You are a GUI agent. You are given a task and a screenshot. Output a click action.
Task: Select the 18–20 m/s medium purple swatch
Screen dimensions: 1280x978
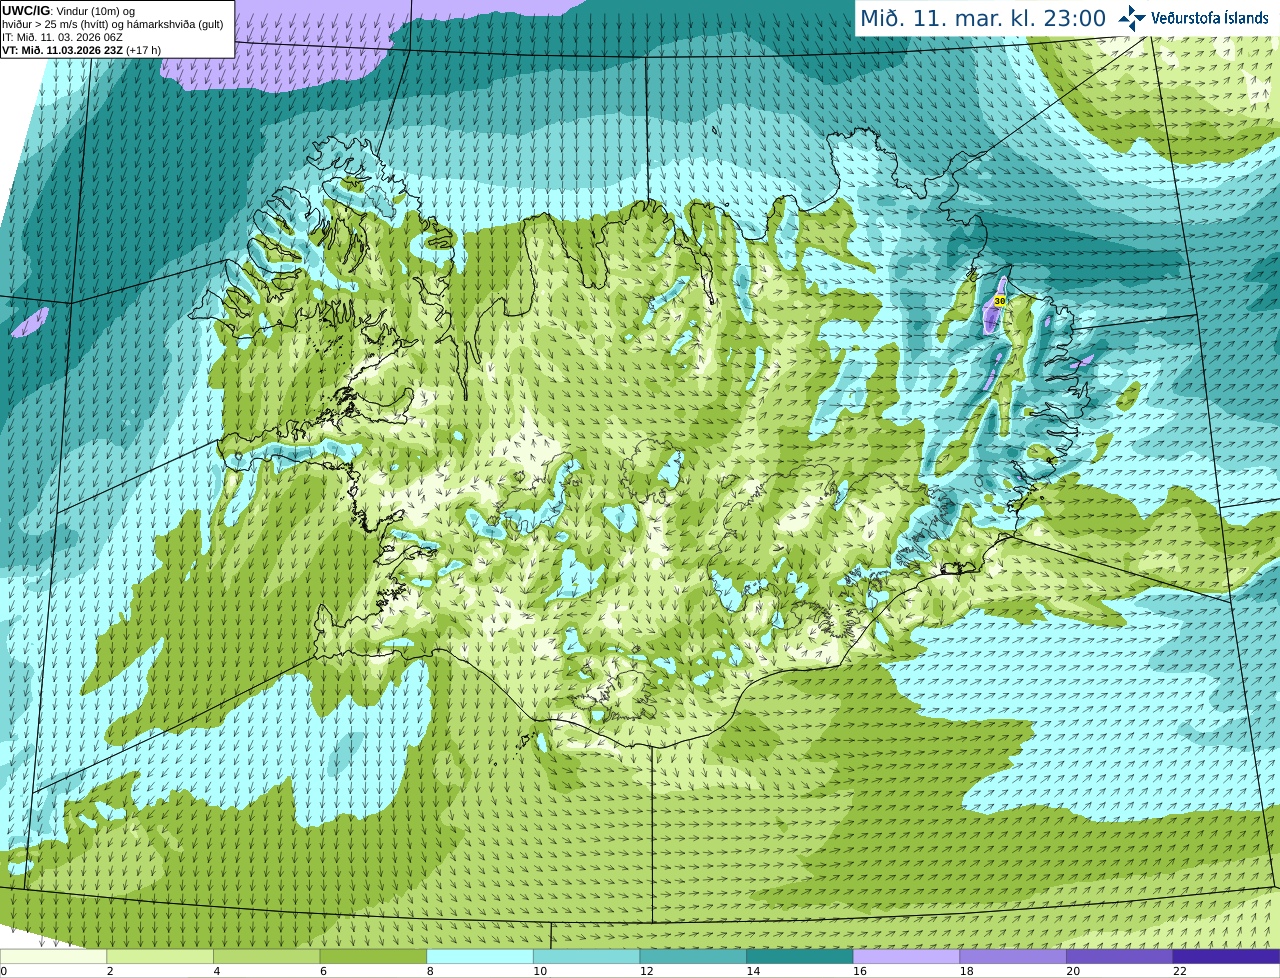(1013, 956)
